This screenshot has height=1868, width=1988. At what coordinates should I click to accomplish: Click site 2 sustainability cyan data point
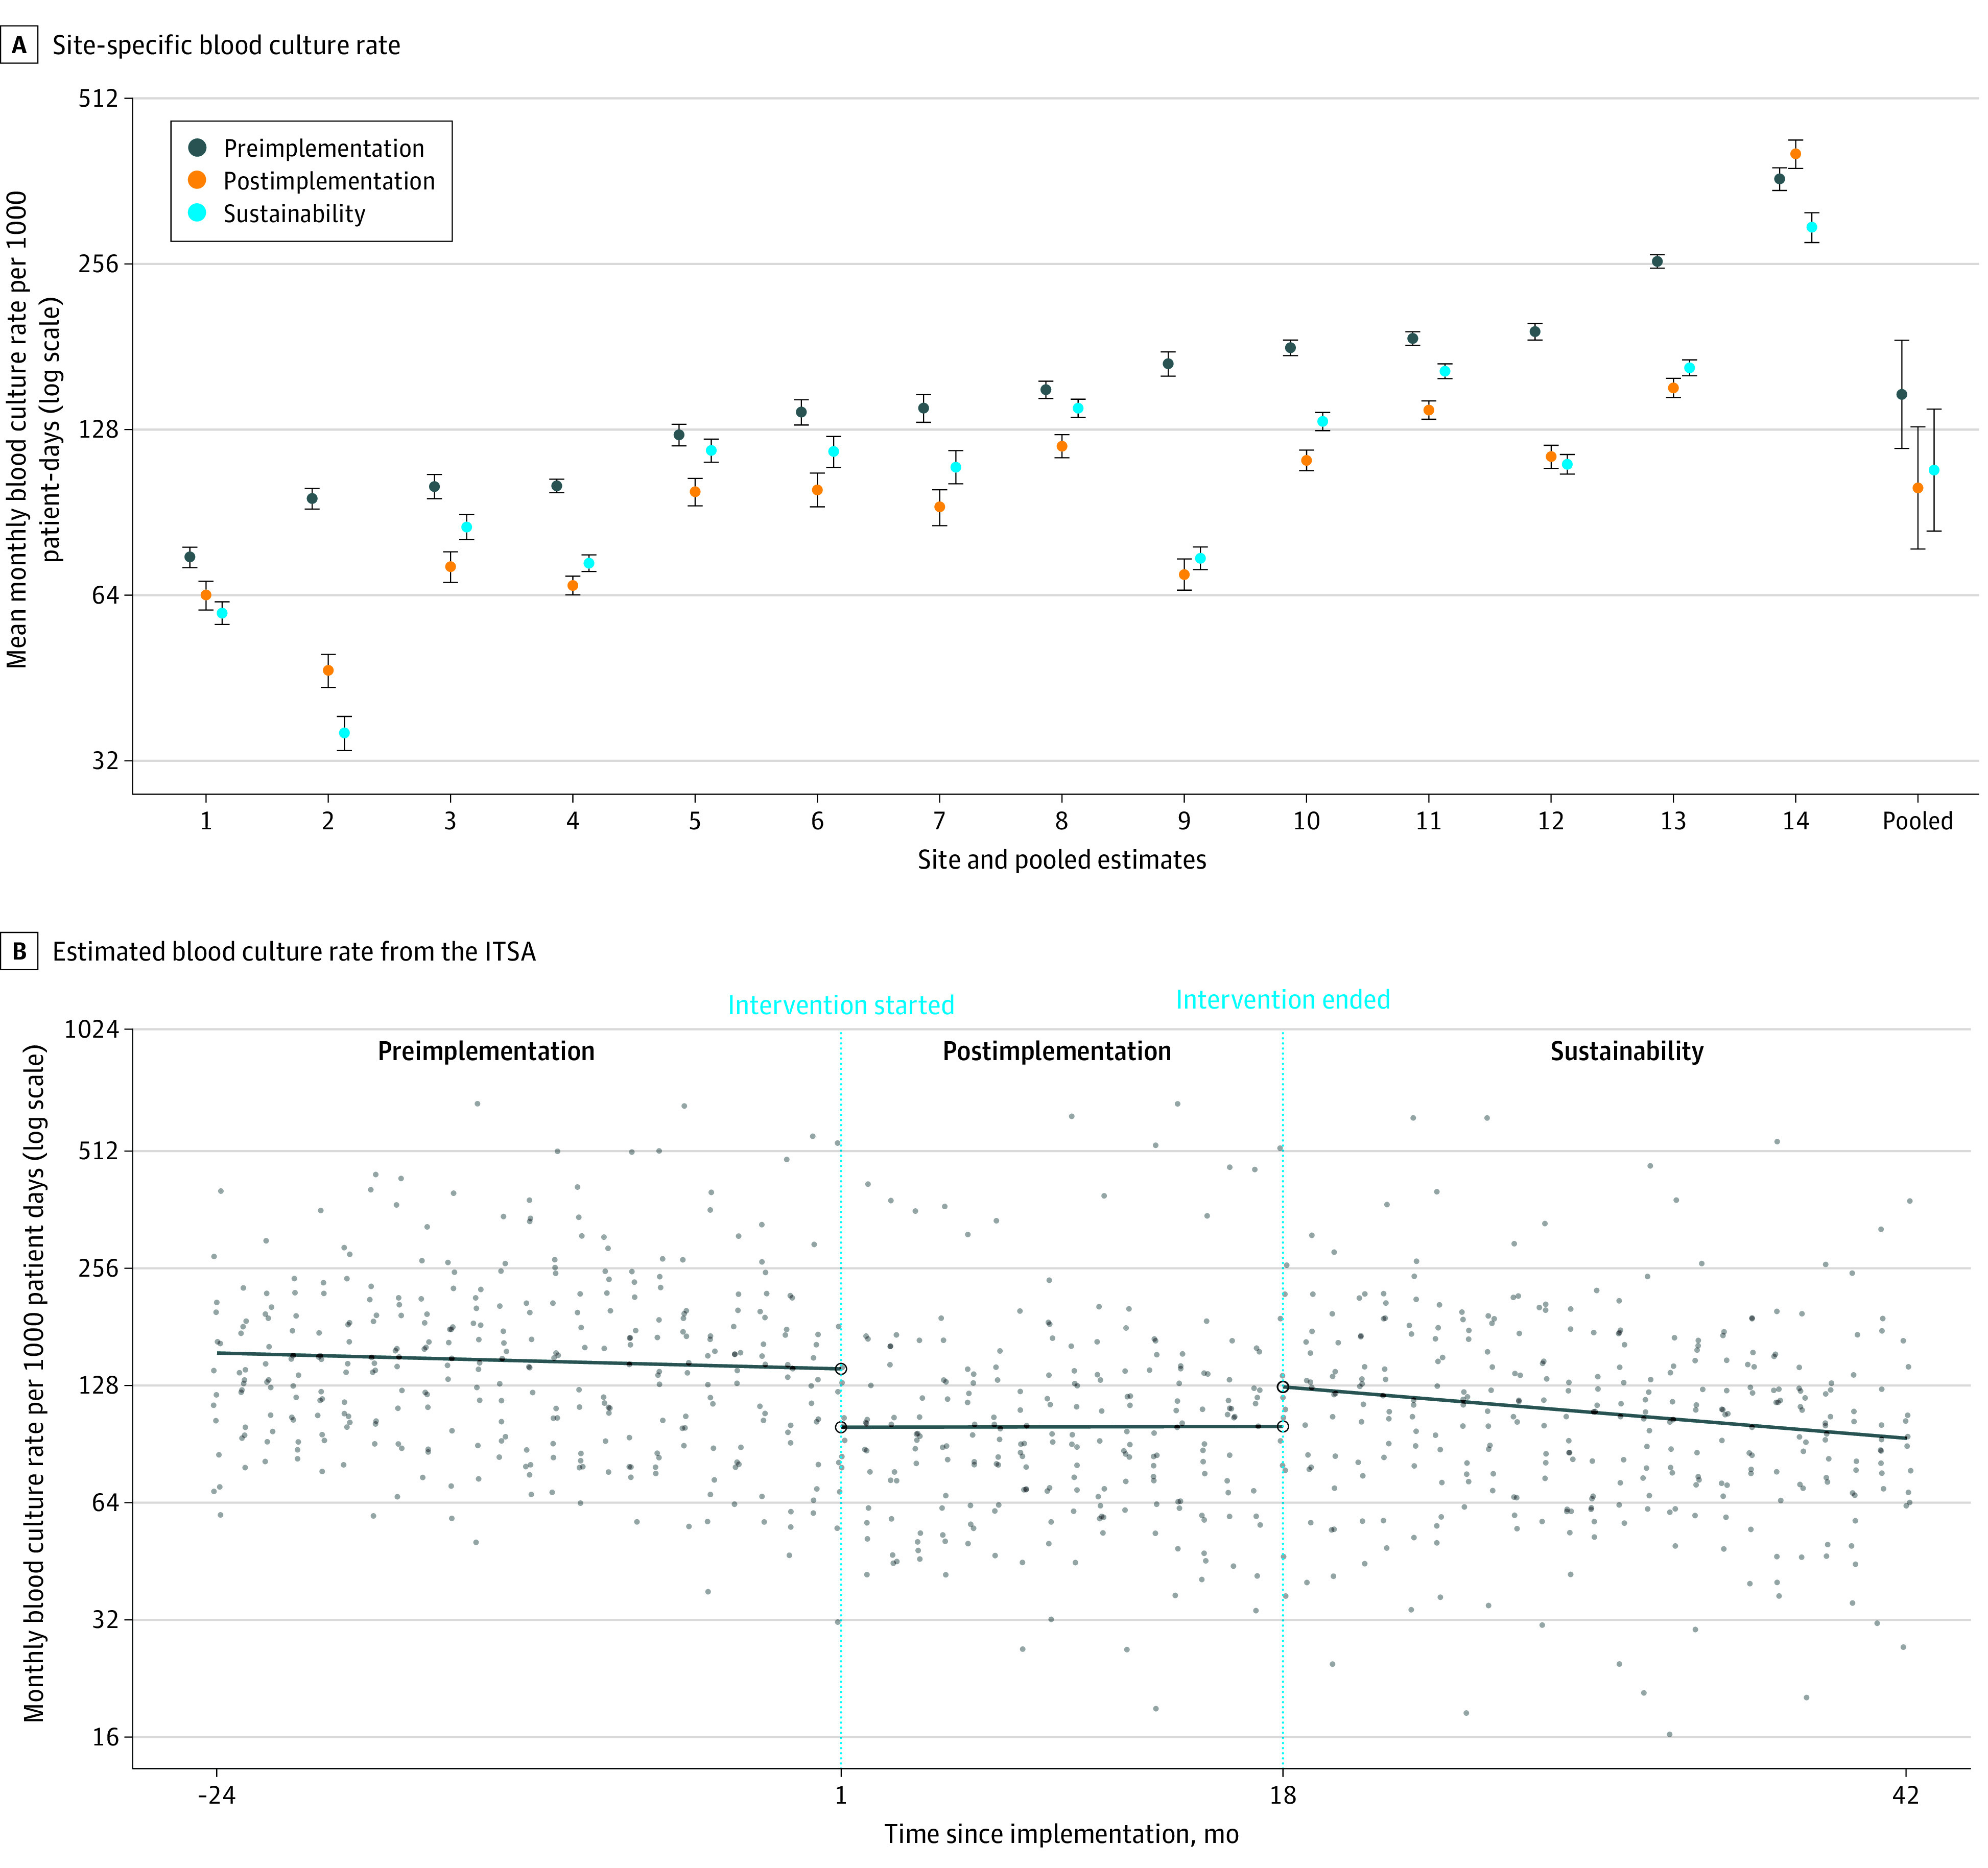point(344,733)
